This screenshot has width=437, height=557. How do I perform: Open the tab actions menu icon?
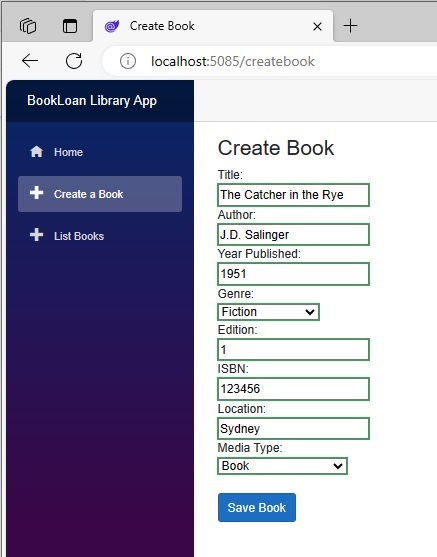(70, 26)
